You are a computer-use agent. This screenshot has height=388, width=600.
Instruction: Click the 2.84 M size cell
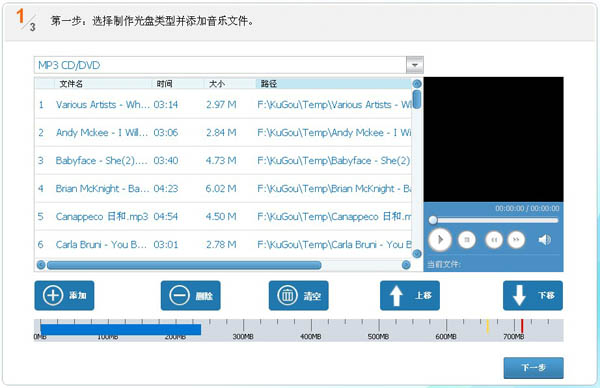221,132
